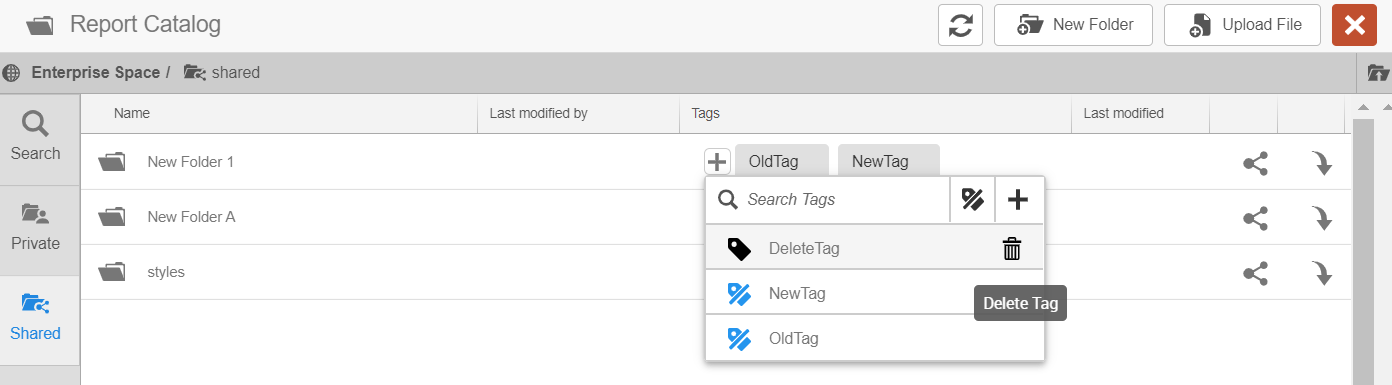This screenshot has height=385, width=1392.
Task: Sort by the Name column header
Action: 132,114
